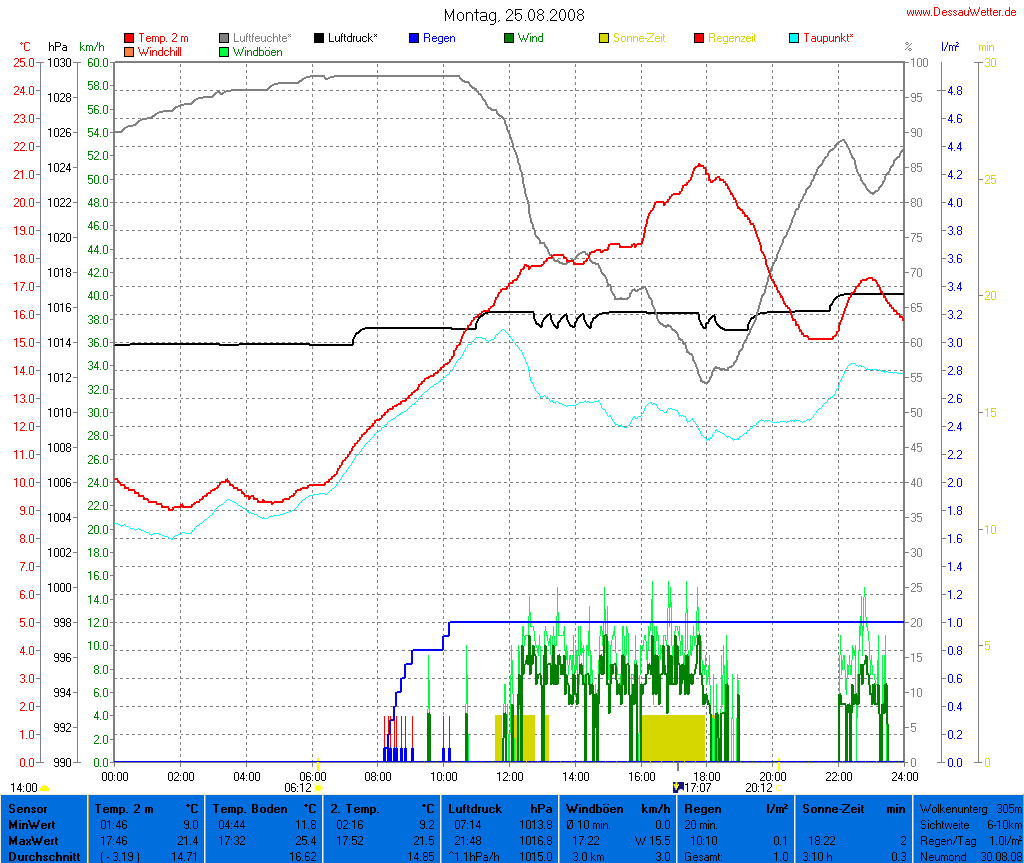Click the sunset icon next to 20:12
The width and height of the screenshot is (1024, 863).
[x=777, y=788]
